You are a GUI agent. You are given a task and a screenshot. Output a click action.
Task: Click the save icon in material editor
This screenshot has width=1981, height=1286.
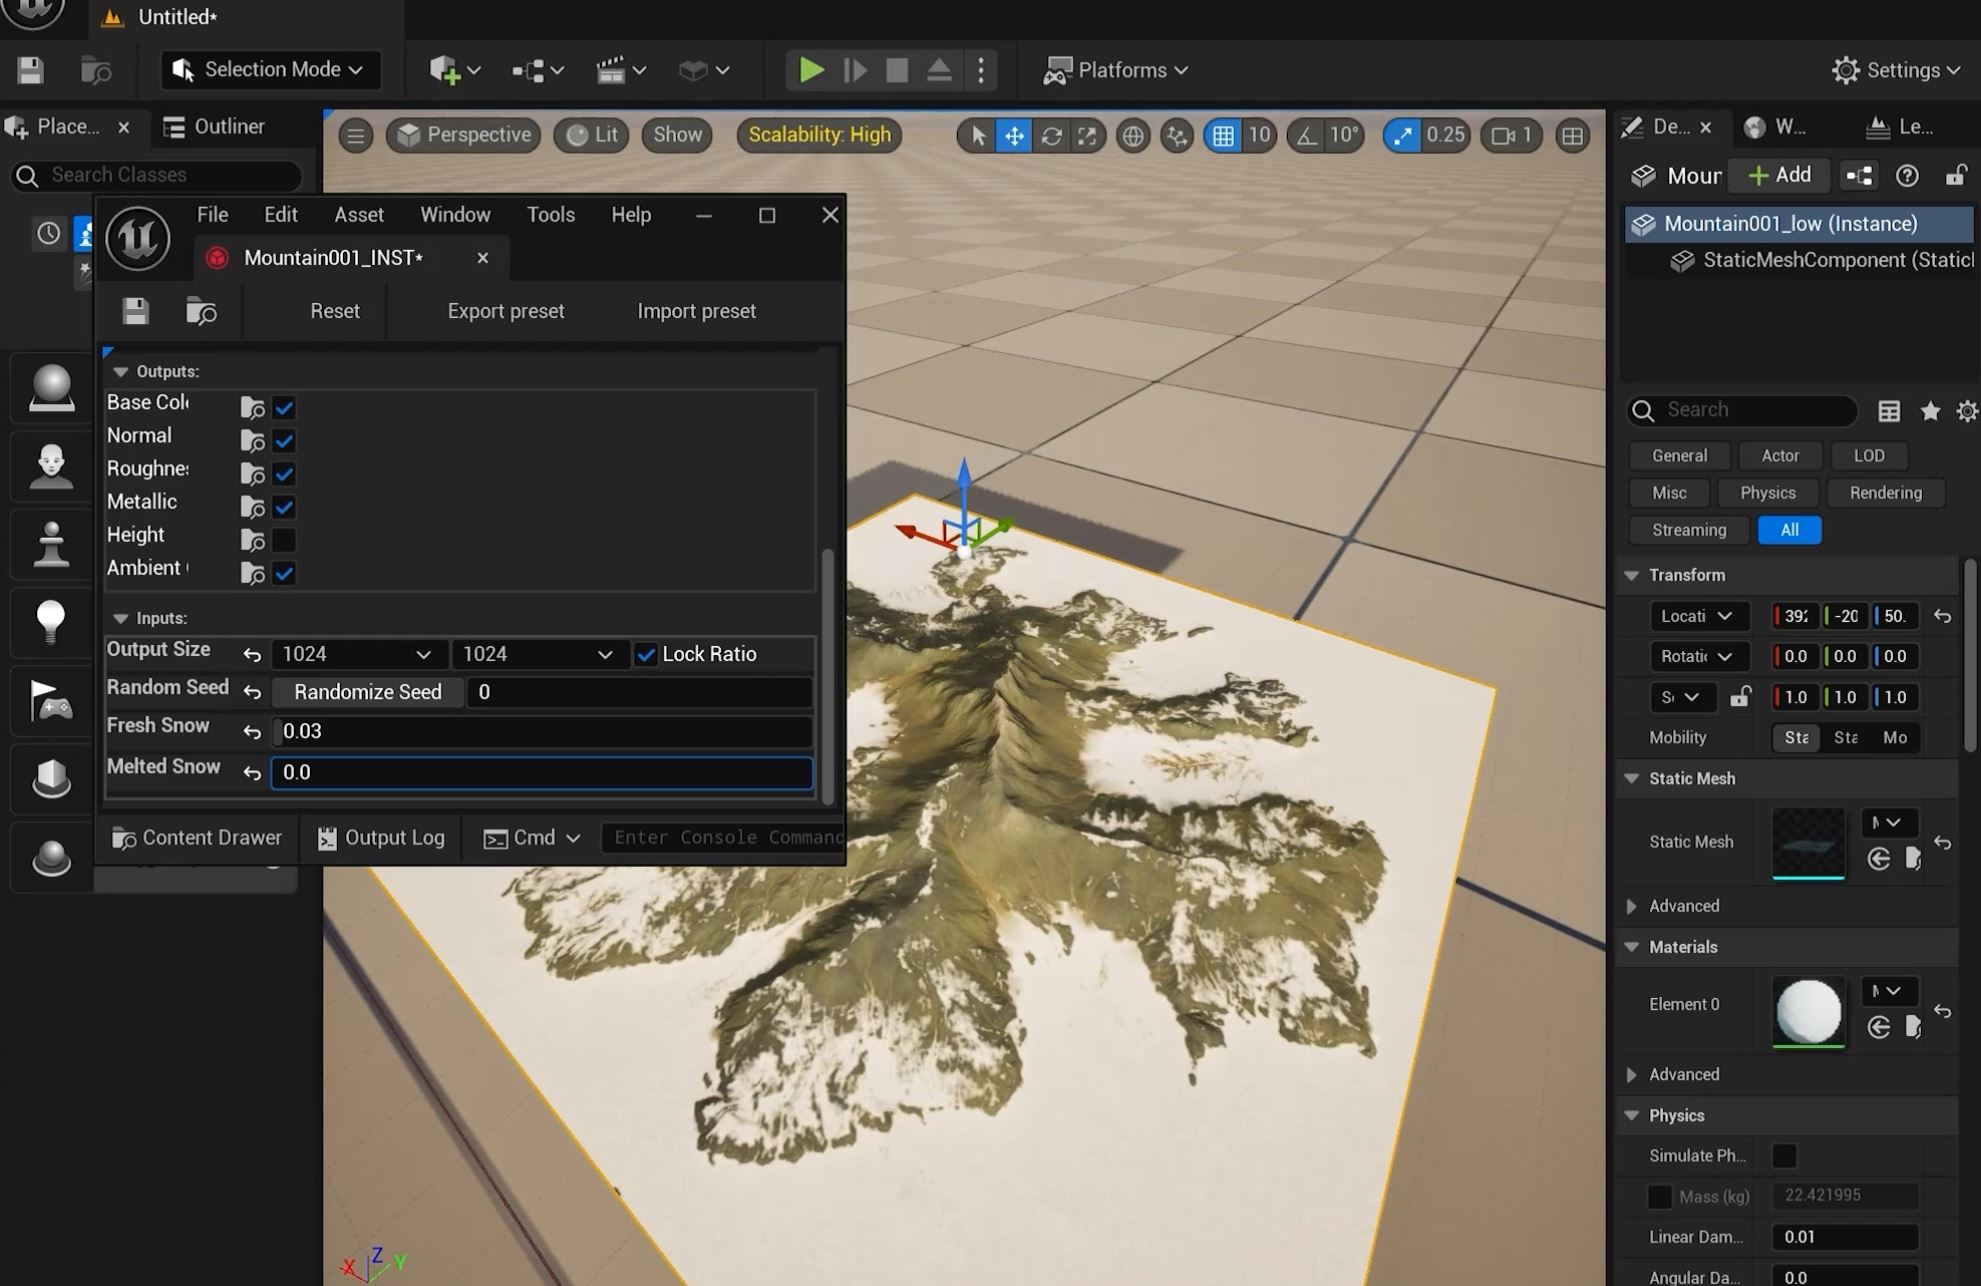click(136, 311)
